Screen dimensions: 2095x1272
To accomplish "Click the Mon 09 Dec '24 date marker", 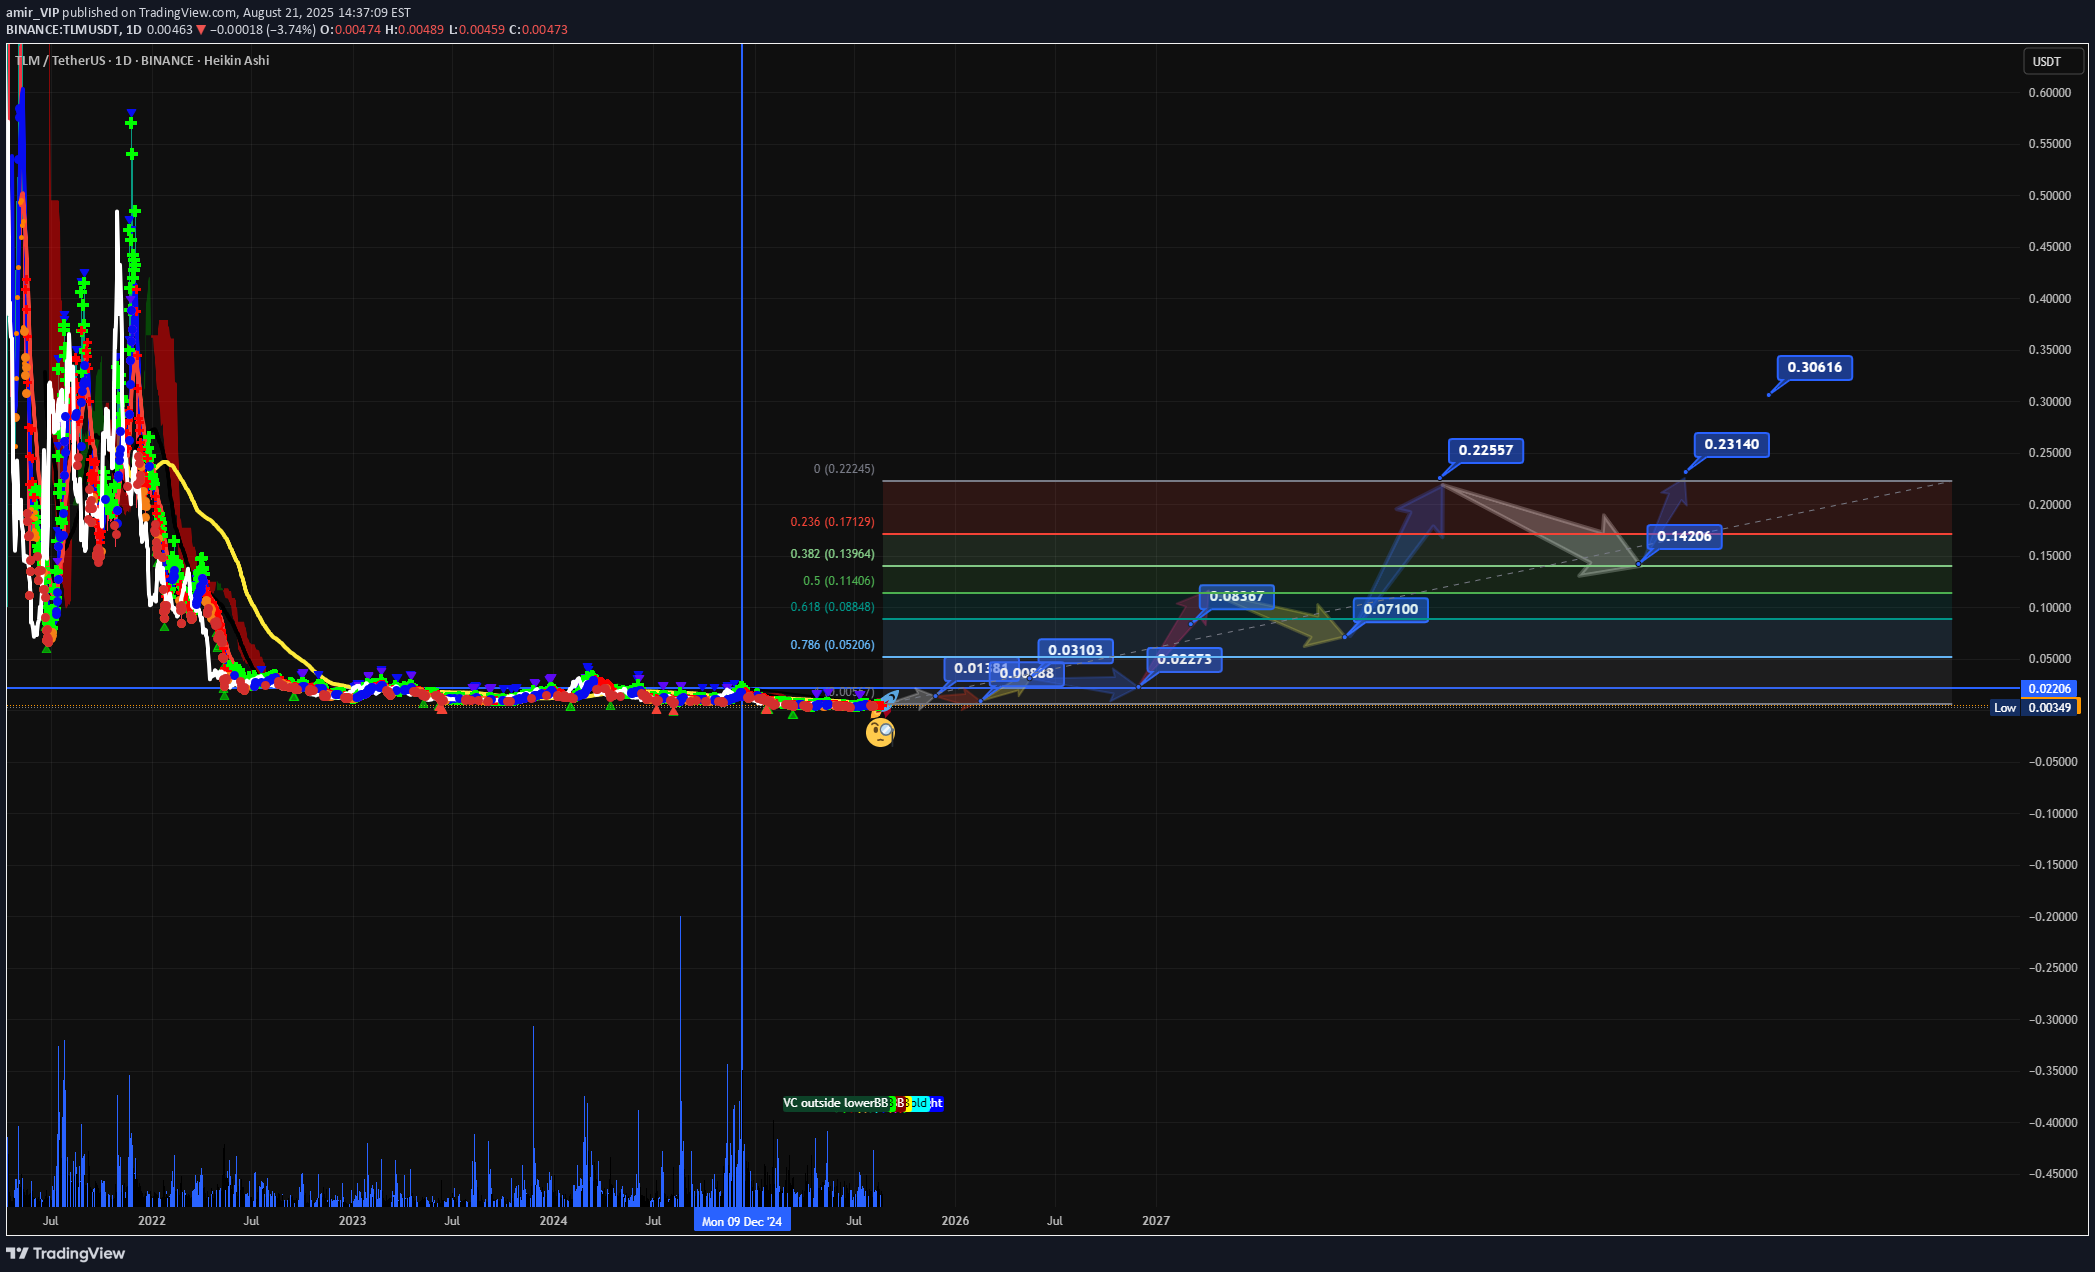I will pyautogui.click(x=742, y=1221).
